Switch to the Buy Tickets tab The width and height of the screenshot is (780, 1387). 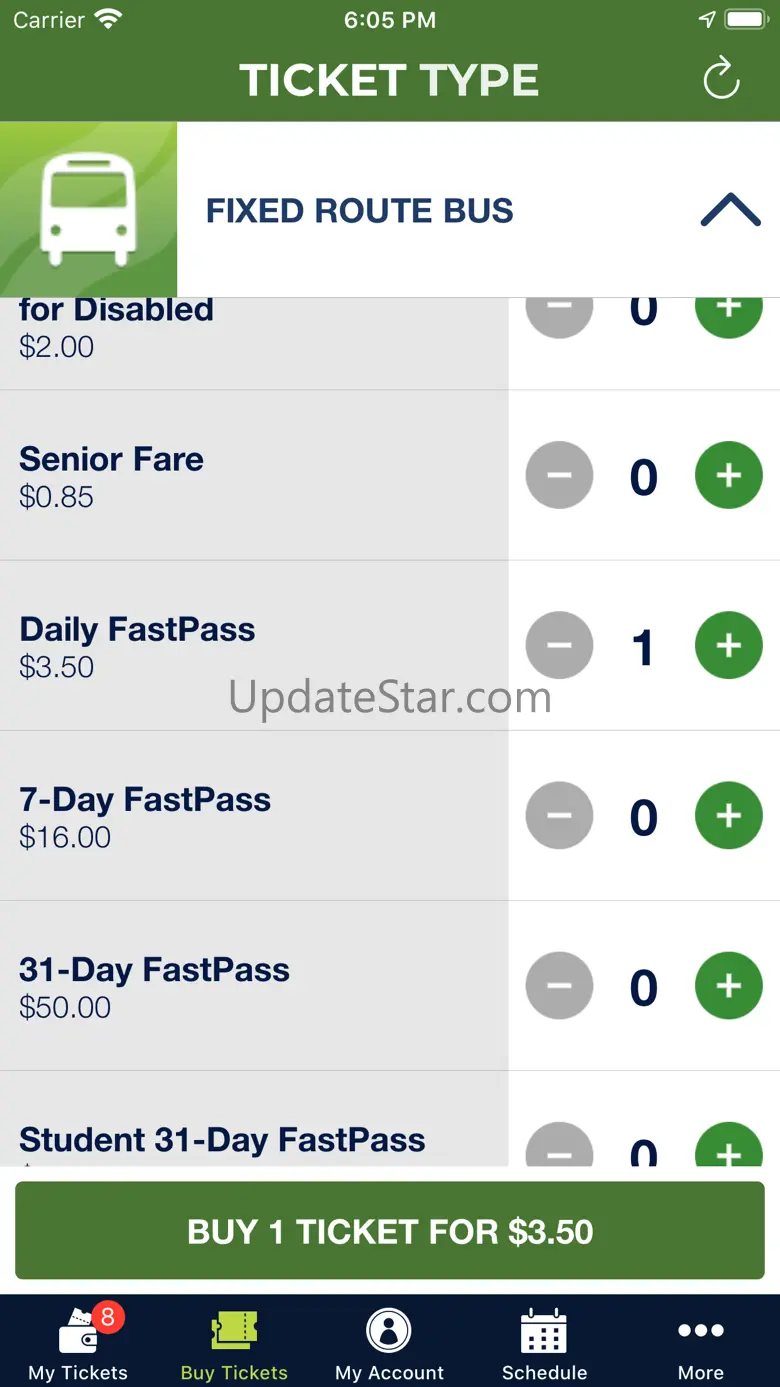tap(234, 1343)
